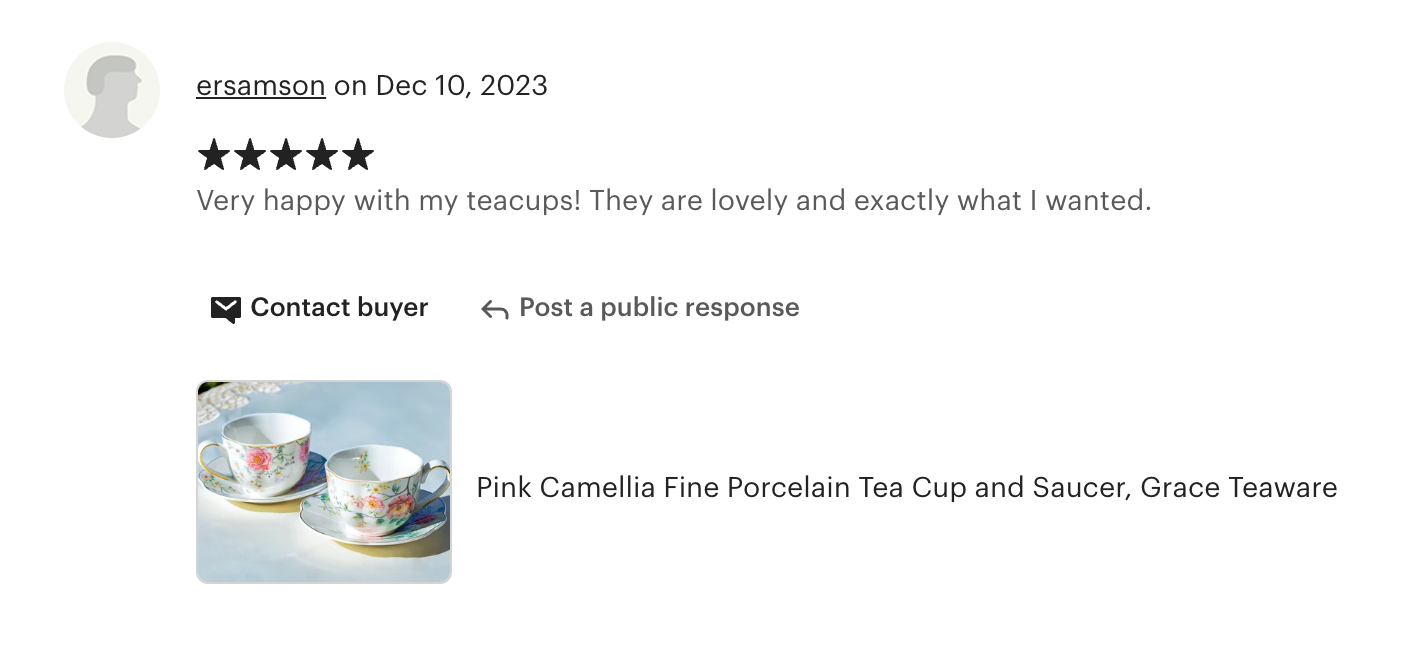Click the second rating star

tap(249, 155)
